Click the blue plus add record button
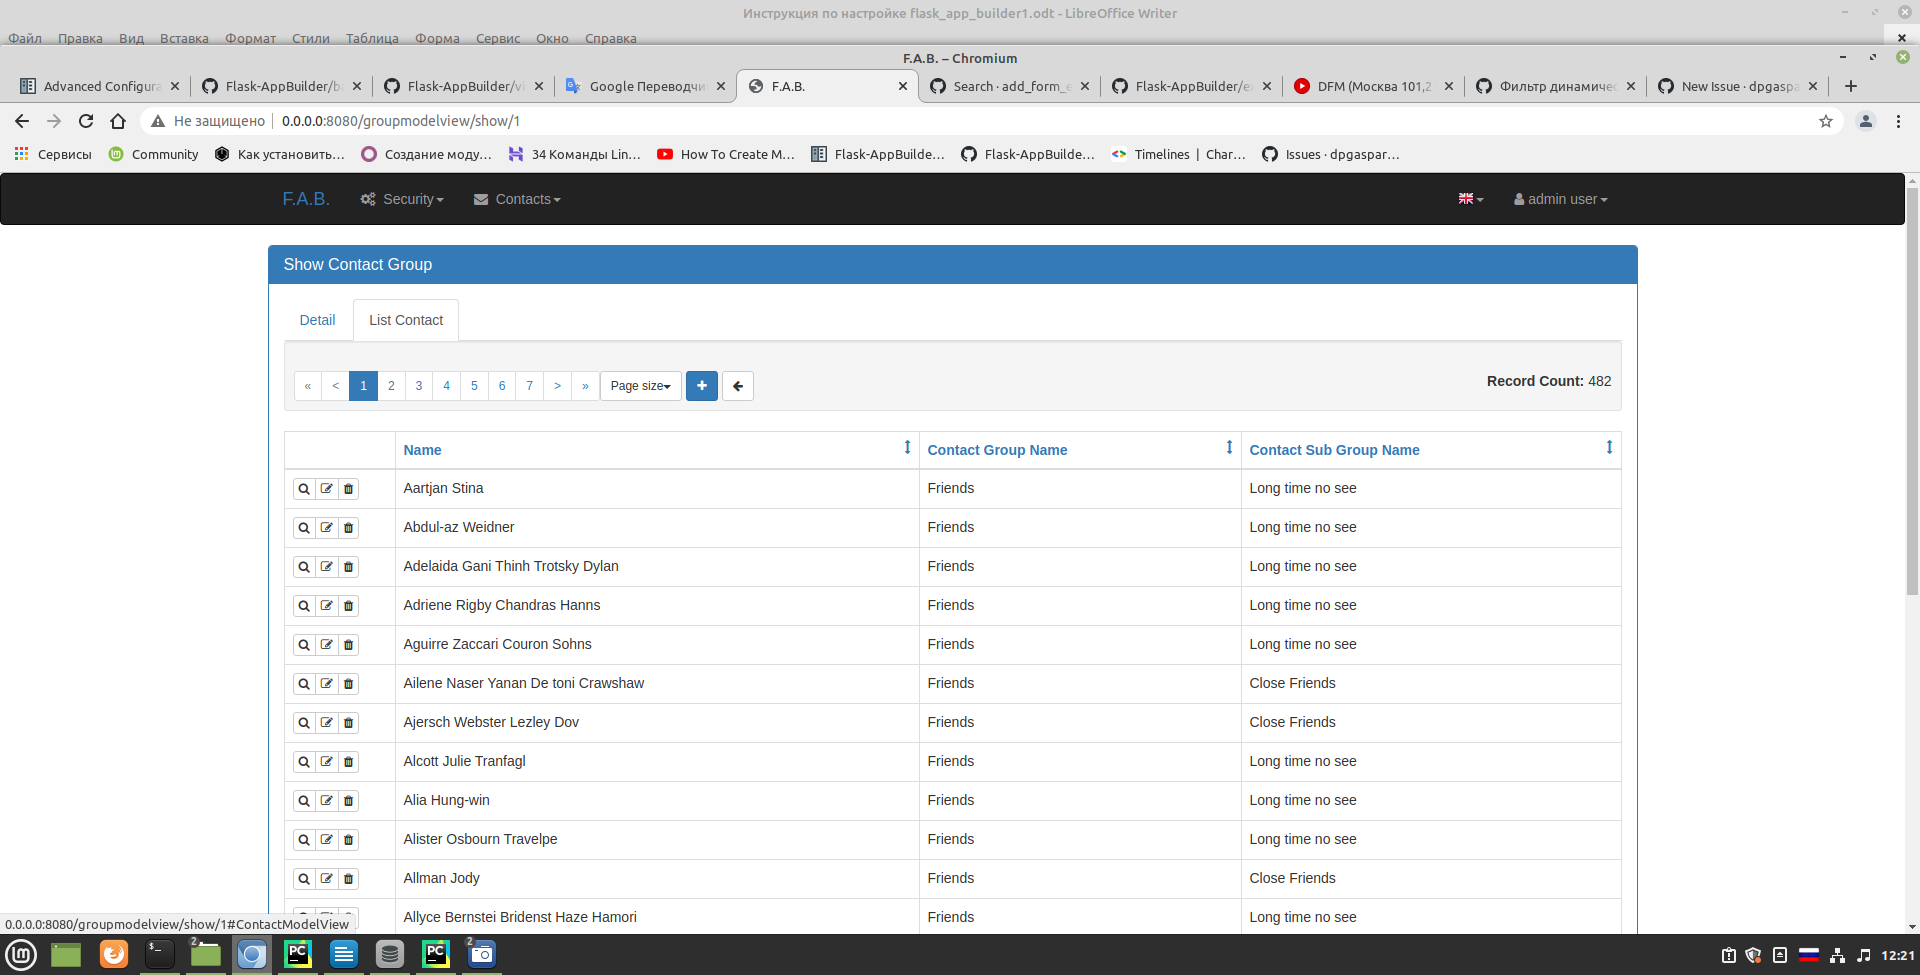The width and height of the screenshot is (1920, 975). [701, 386]
